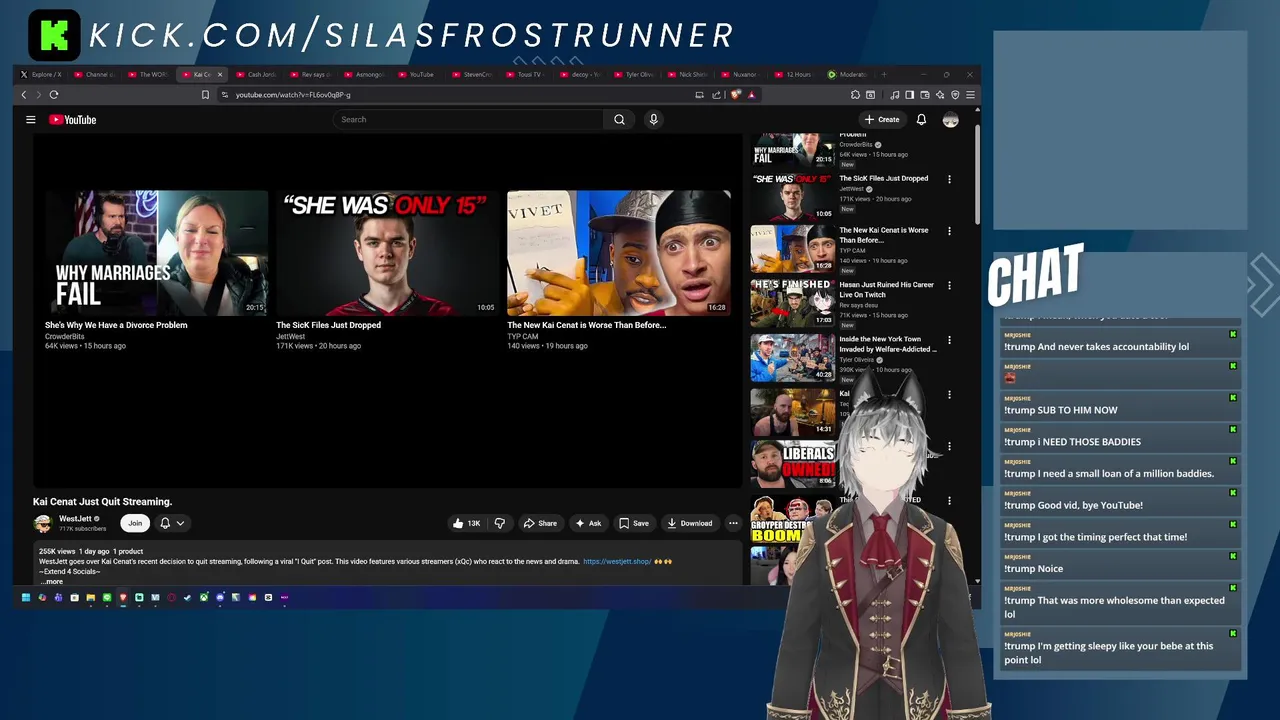Open the browser main hamburger menu
Image resolution: width=1280 pixels, height=720 pixels.
[x=970, y=95]
